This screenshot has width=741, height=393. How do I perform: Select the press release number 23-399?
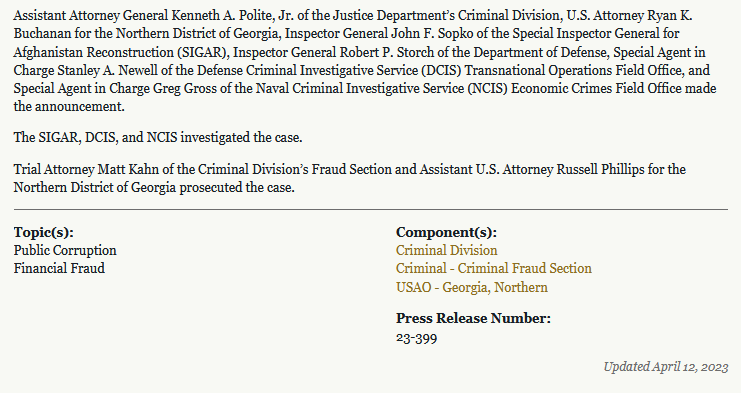click(416, 339)
